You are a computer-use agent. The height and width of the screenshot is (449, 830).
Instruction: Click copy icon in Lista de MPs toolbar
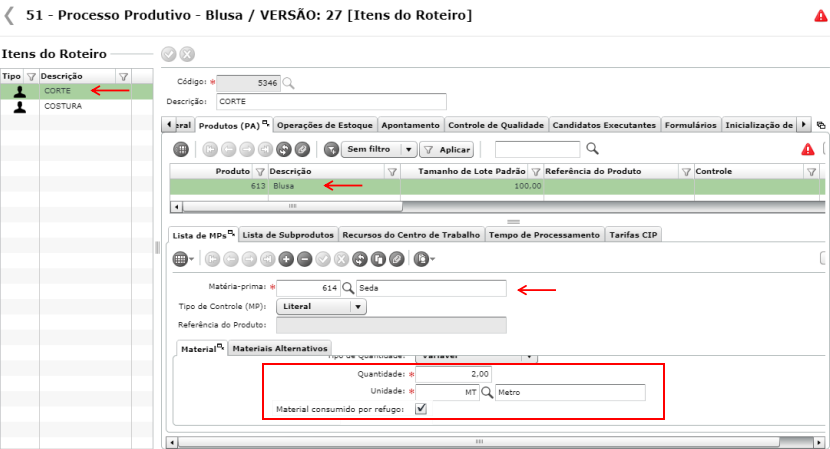(378, 259)
